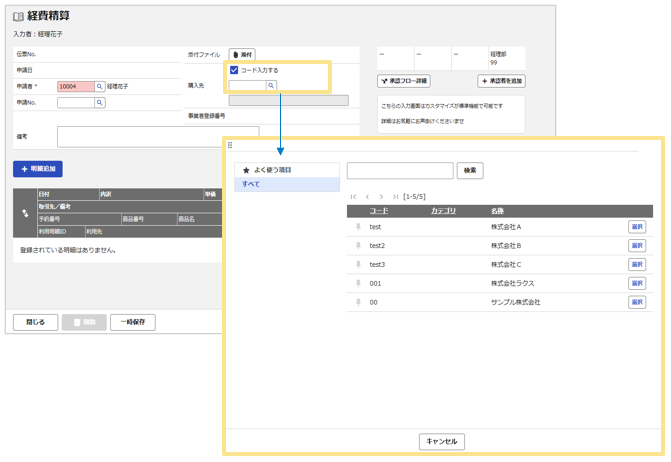Click the page range text [1-5/5]
The height and width of the screenshot is (462, 671).
[x=414, y=197]
